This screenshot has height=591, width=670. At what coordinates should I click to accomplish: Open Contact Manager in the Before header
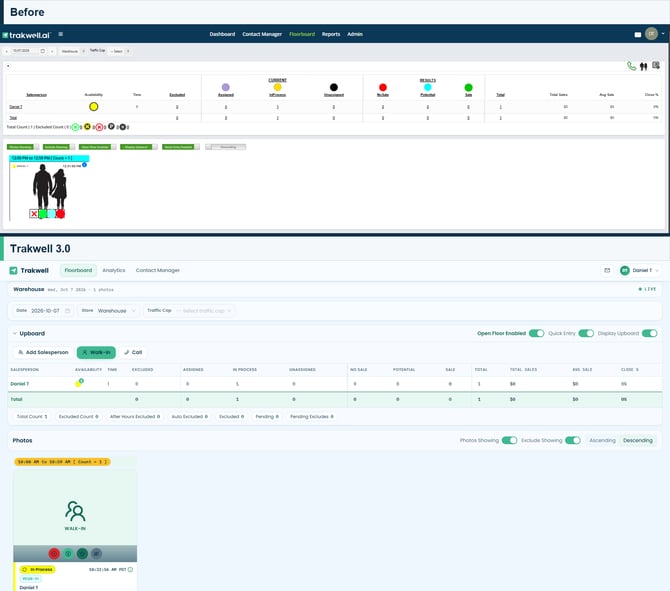point(262,34)
